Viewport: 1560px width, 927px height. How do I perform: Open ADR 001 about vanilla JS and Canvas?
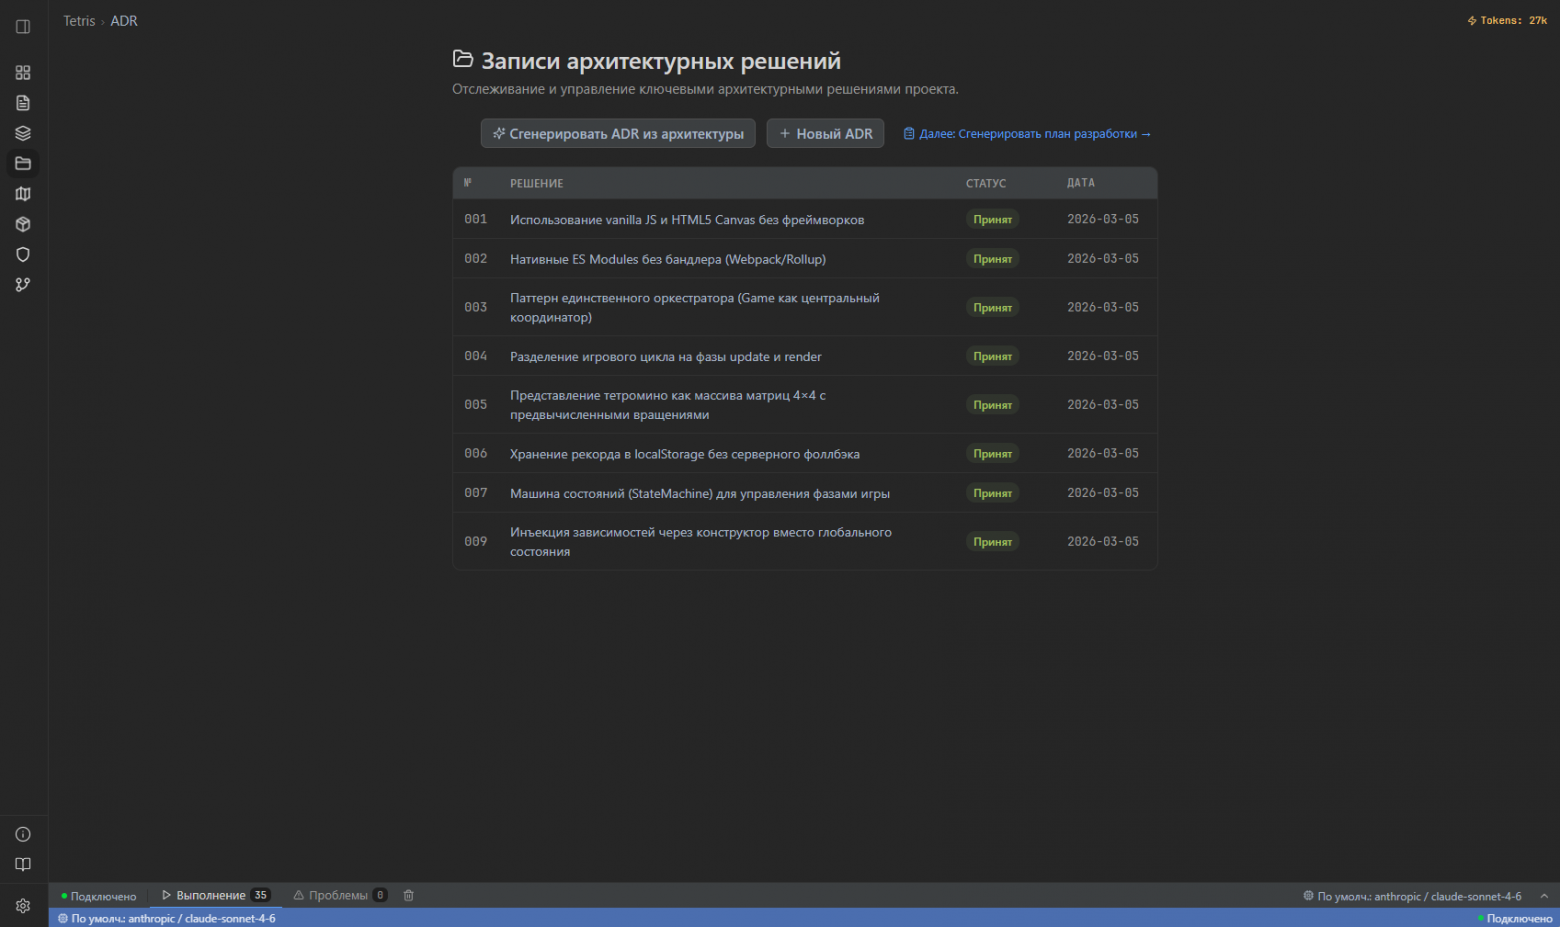pyautogui.click(x=805, y=219)
